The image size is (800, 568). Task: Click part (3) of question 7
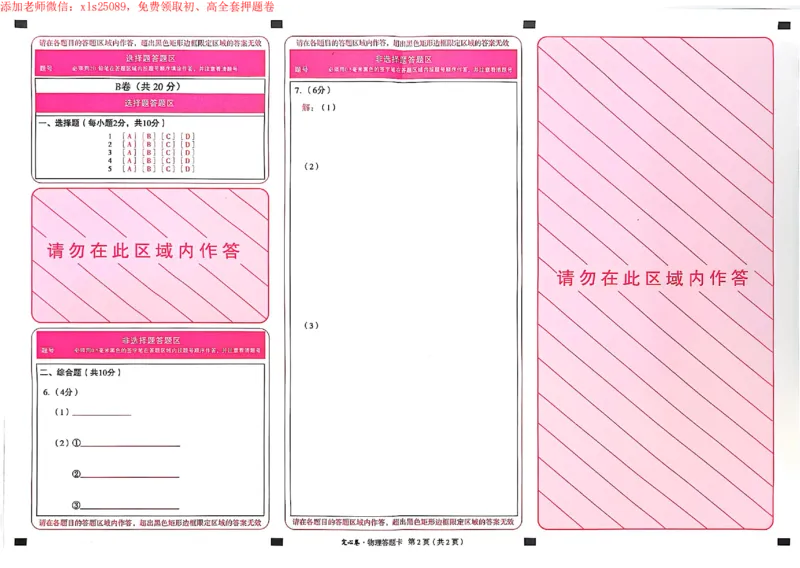point(311,326)
